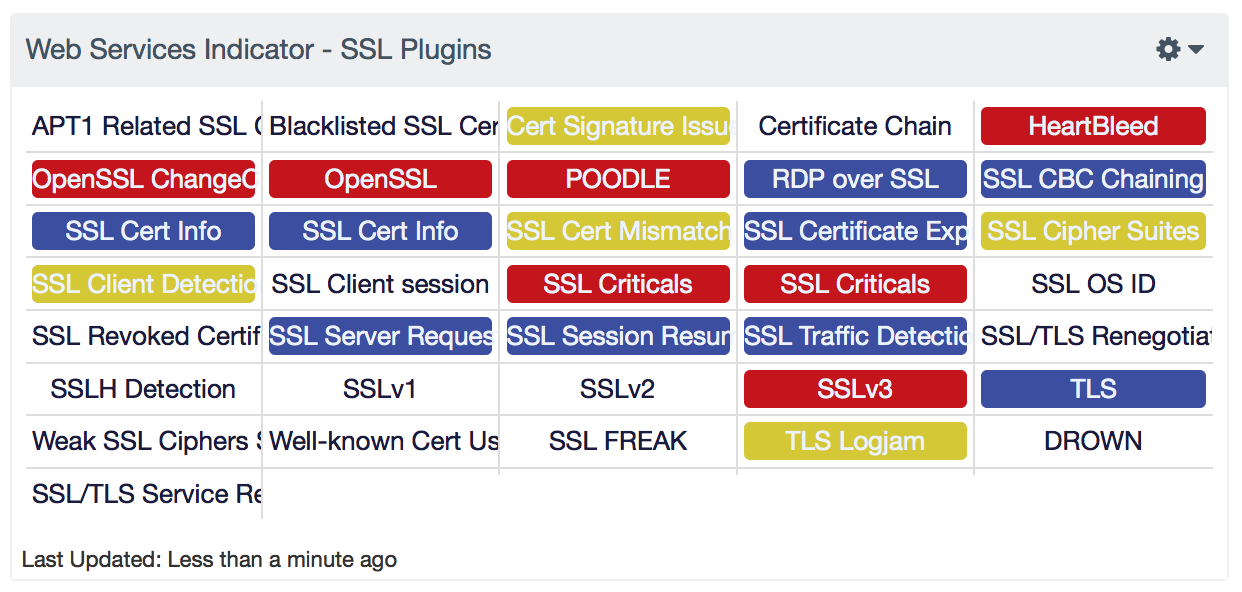The height and width of the screenshot is (592, 1242).
Task: Click the Last Updated status text
Action: 209,560
